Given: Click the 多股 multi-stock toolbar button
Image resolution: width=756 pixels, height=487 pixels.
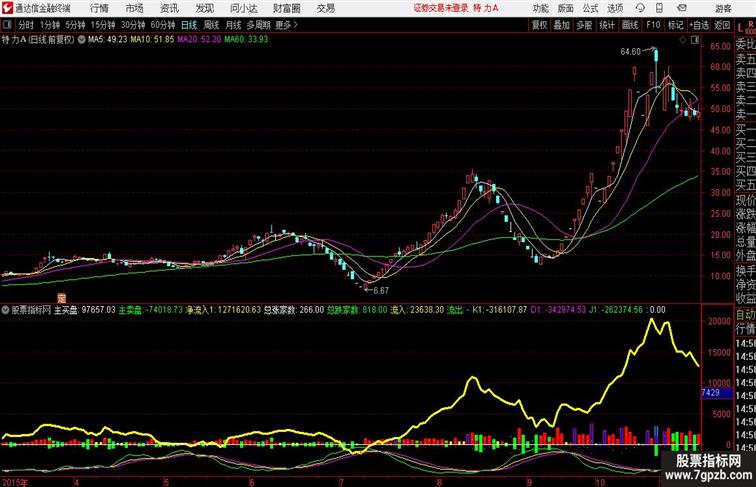Looking at the screenshot, I should pos(584,25).
